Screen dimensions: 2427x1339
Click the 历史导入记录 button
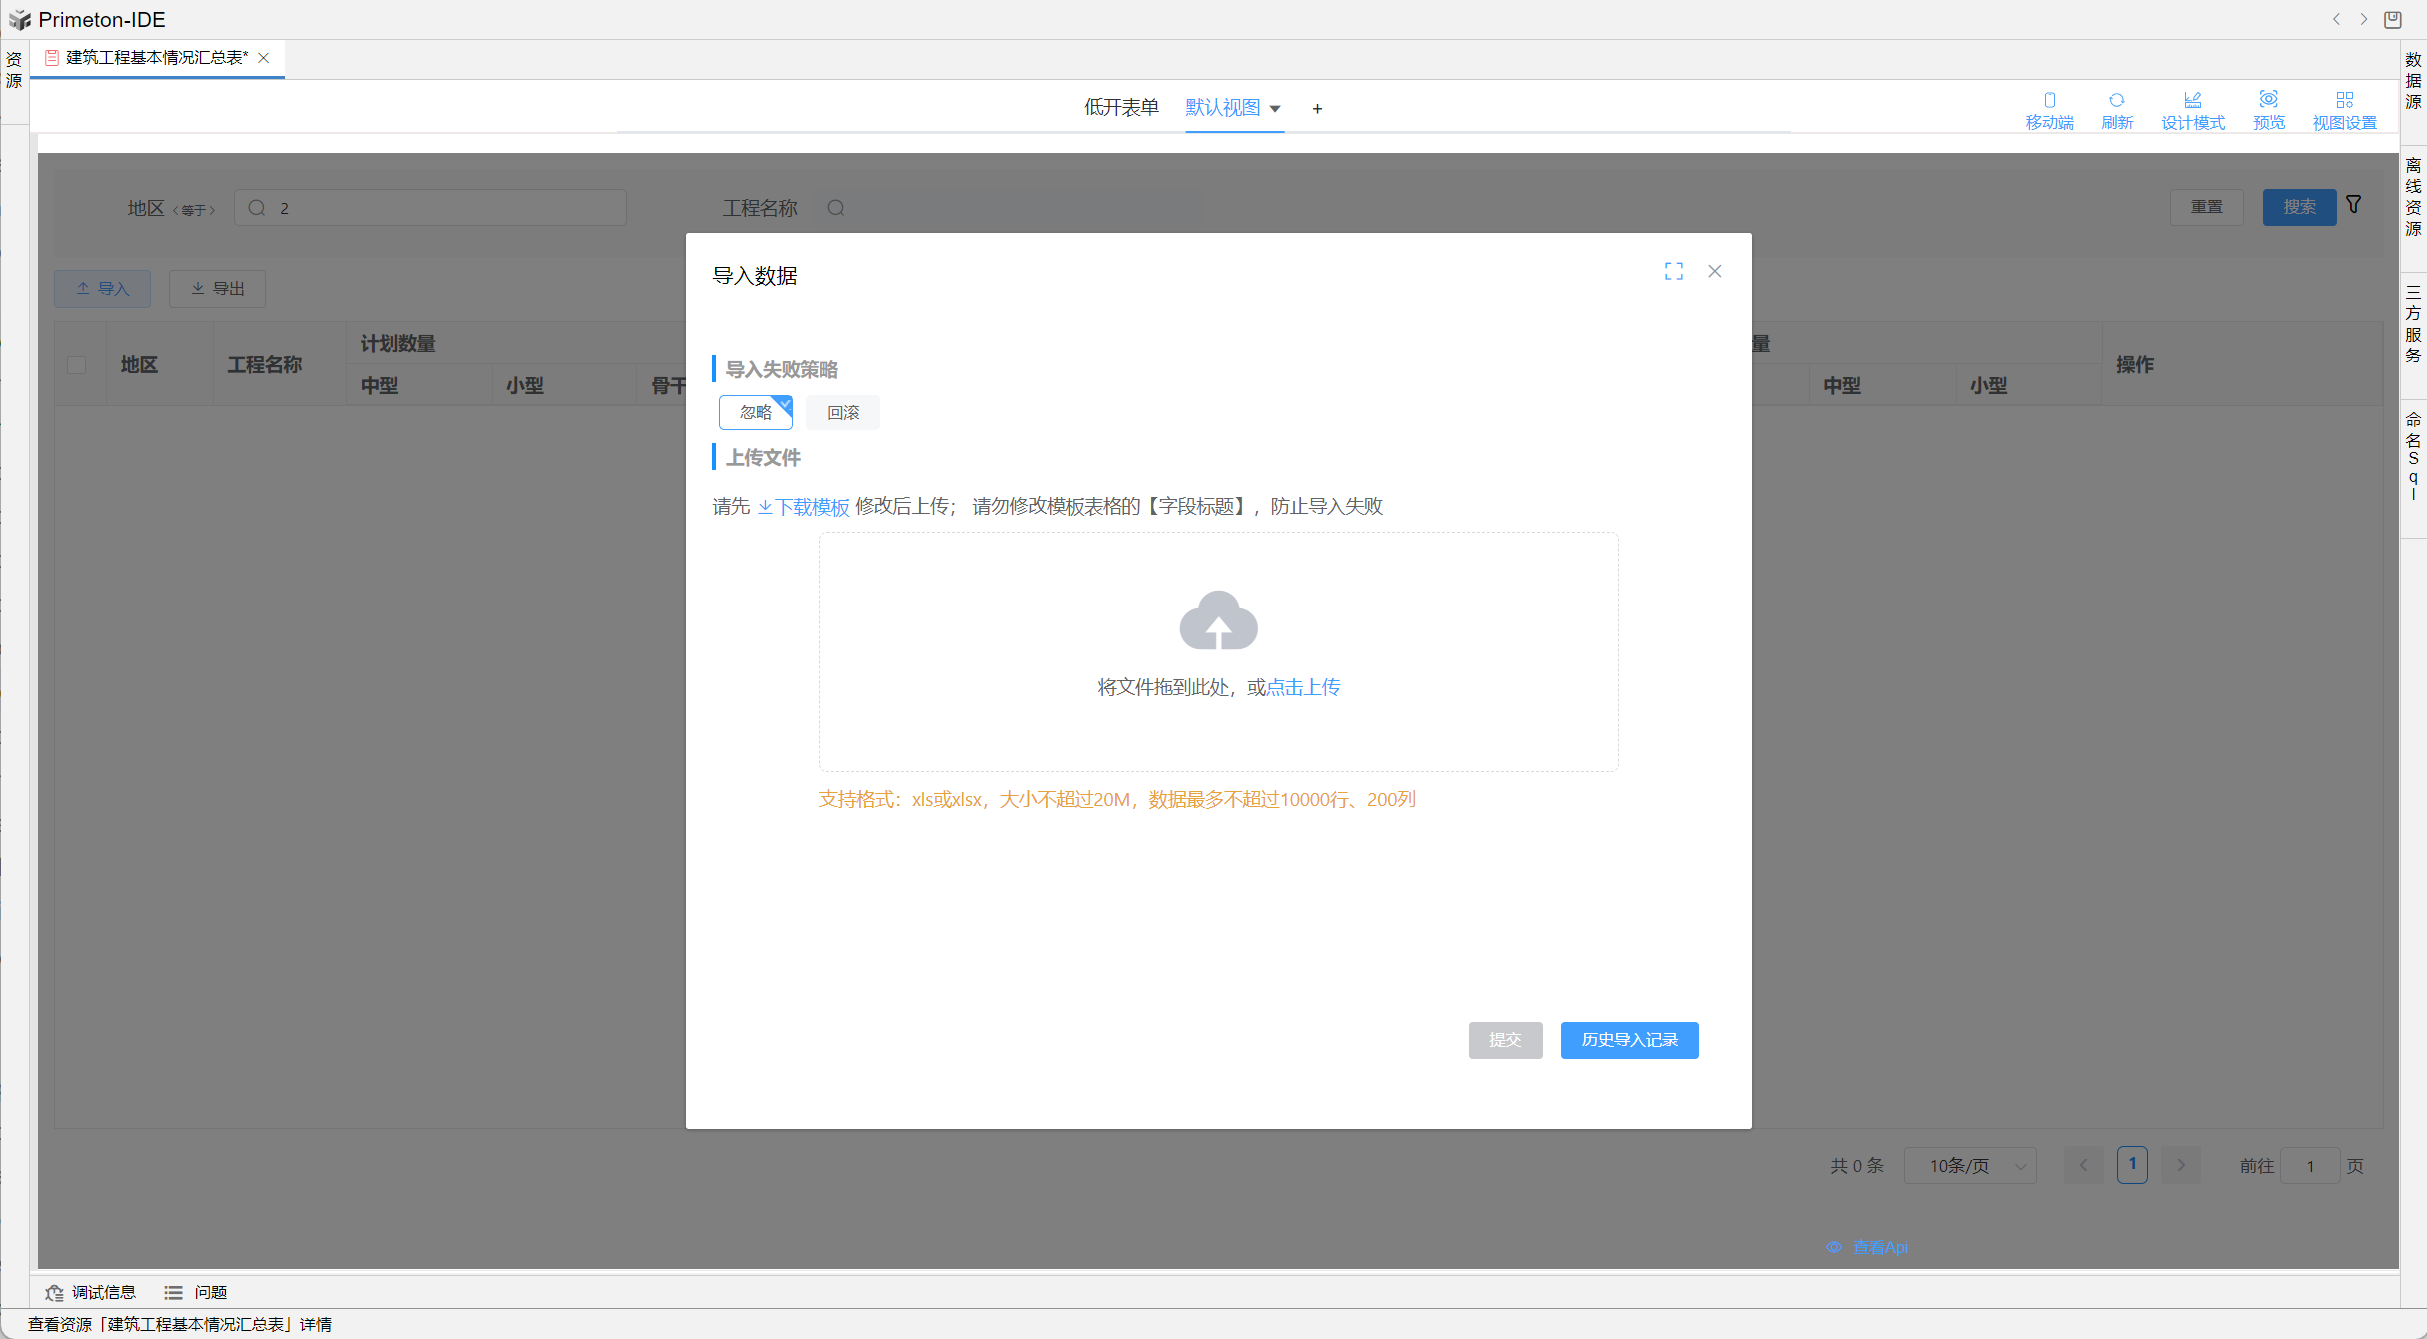click(1628, 1040)
